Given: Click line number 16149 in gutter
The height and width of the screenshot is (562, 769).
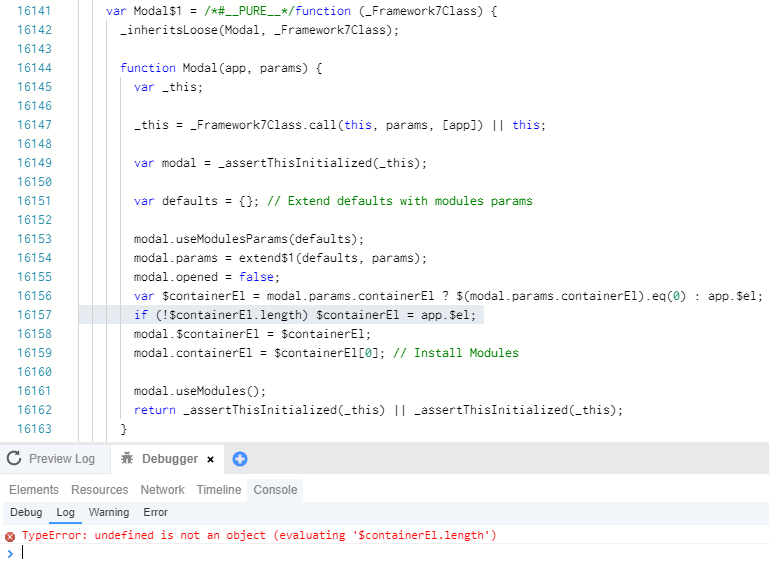Looking at the screenshot, I should point(34,163).
